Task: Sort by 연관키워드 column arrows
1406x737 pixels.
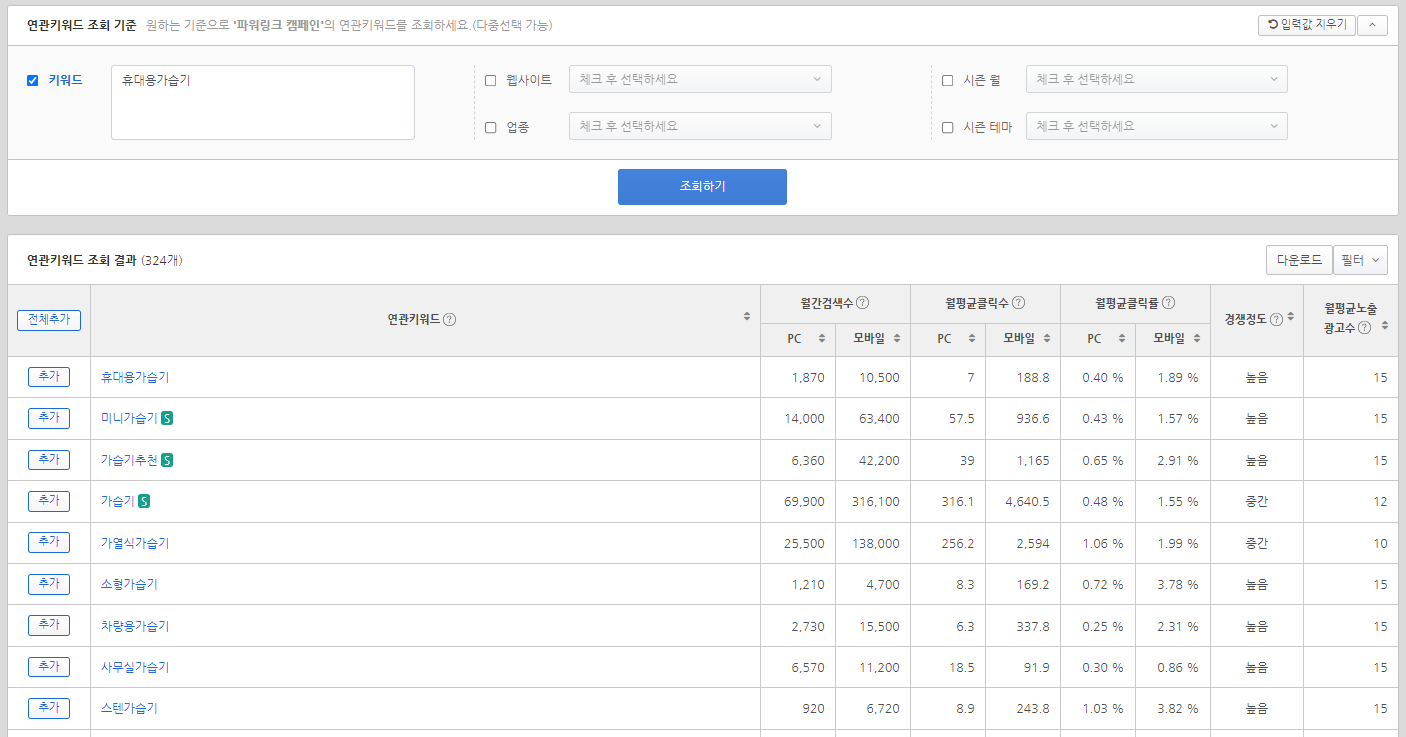Action: 747,316
